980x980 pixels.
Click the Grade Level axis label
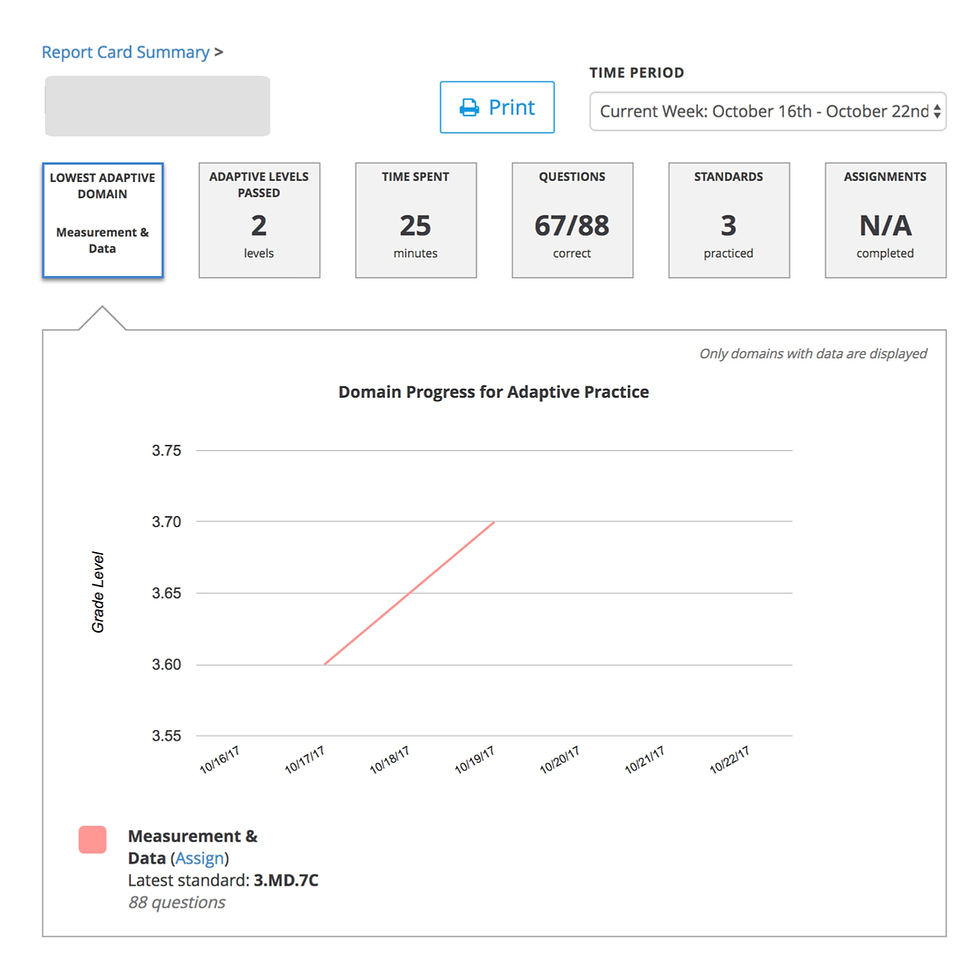98,592
